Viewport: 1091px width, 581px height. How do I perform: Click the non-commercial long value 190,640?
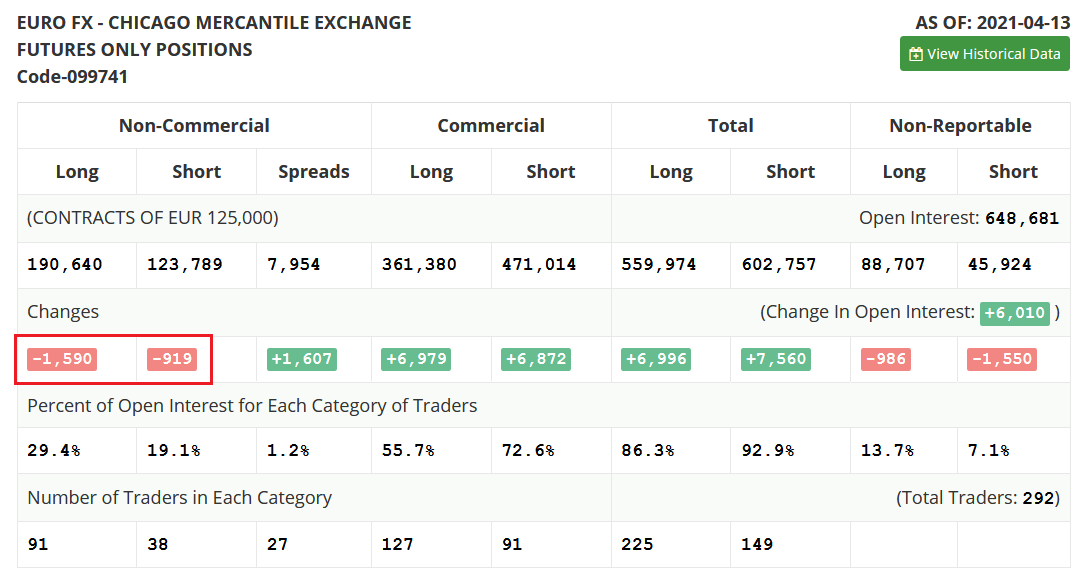tap(65, 264)
